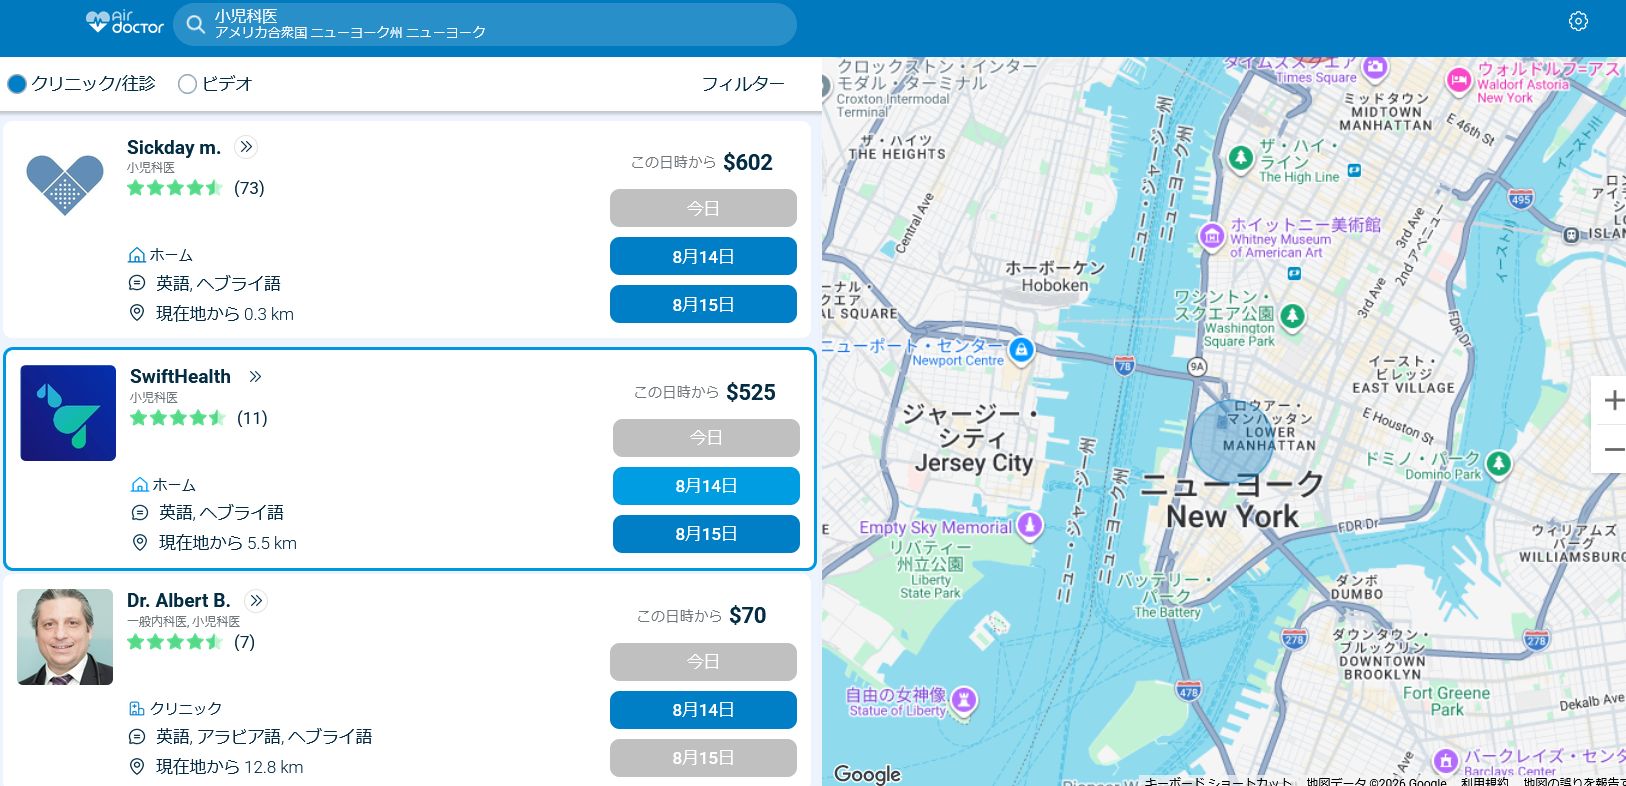Select the クリニック/往診 radio option
Screen dimensions: 1626x786
point(16,84)
